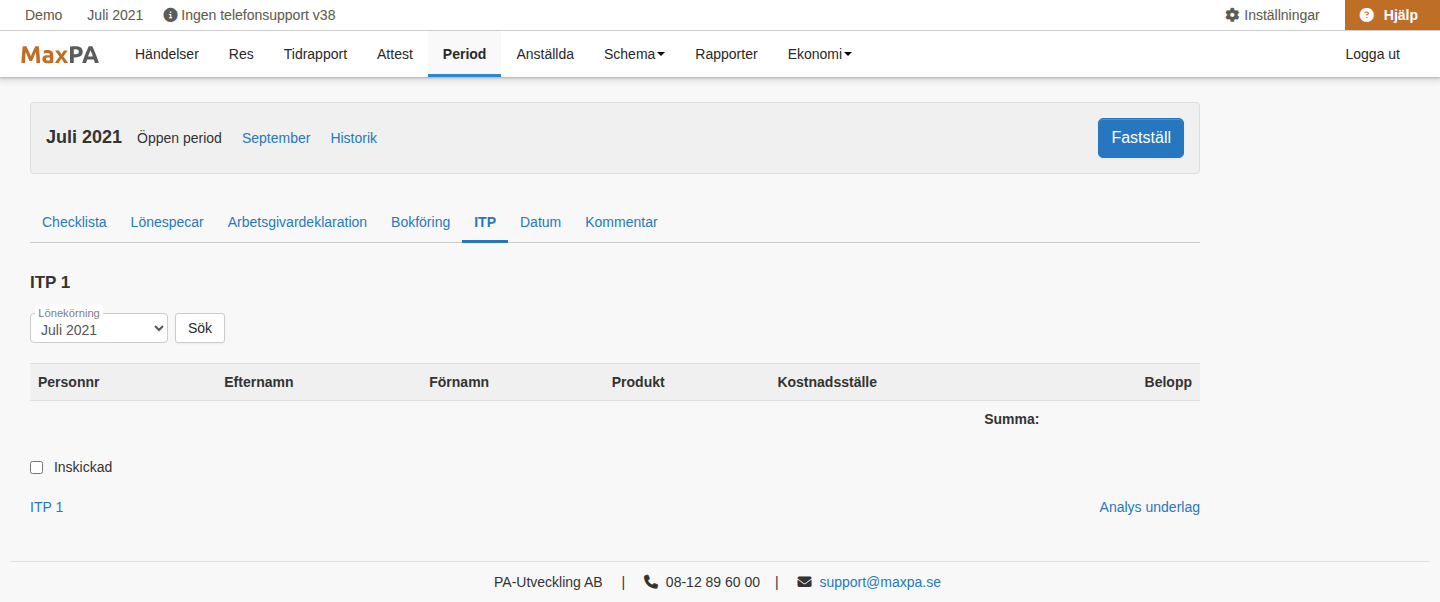The image size is (1440, 602).
Task: Click the Fastställ button
Action: click(x=1141, y=138)
